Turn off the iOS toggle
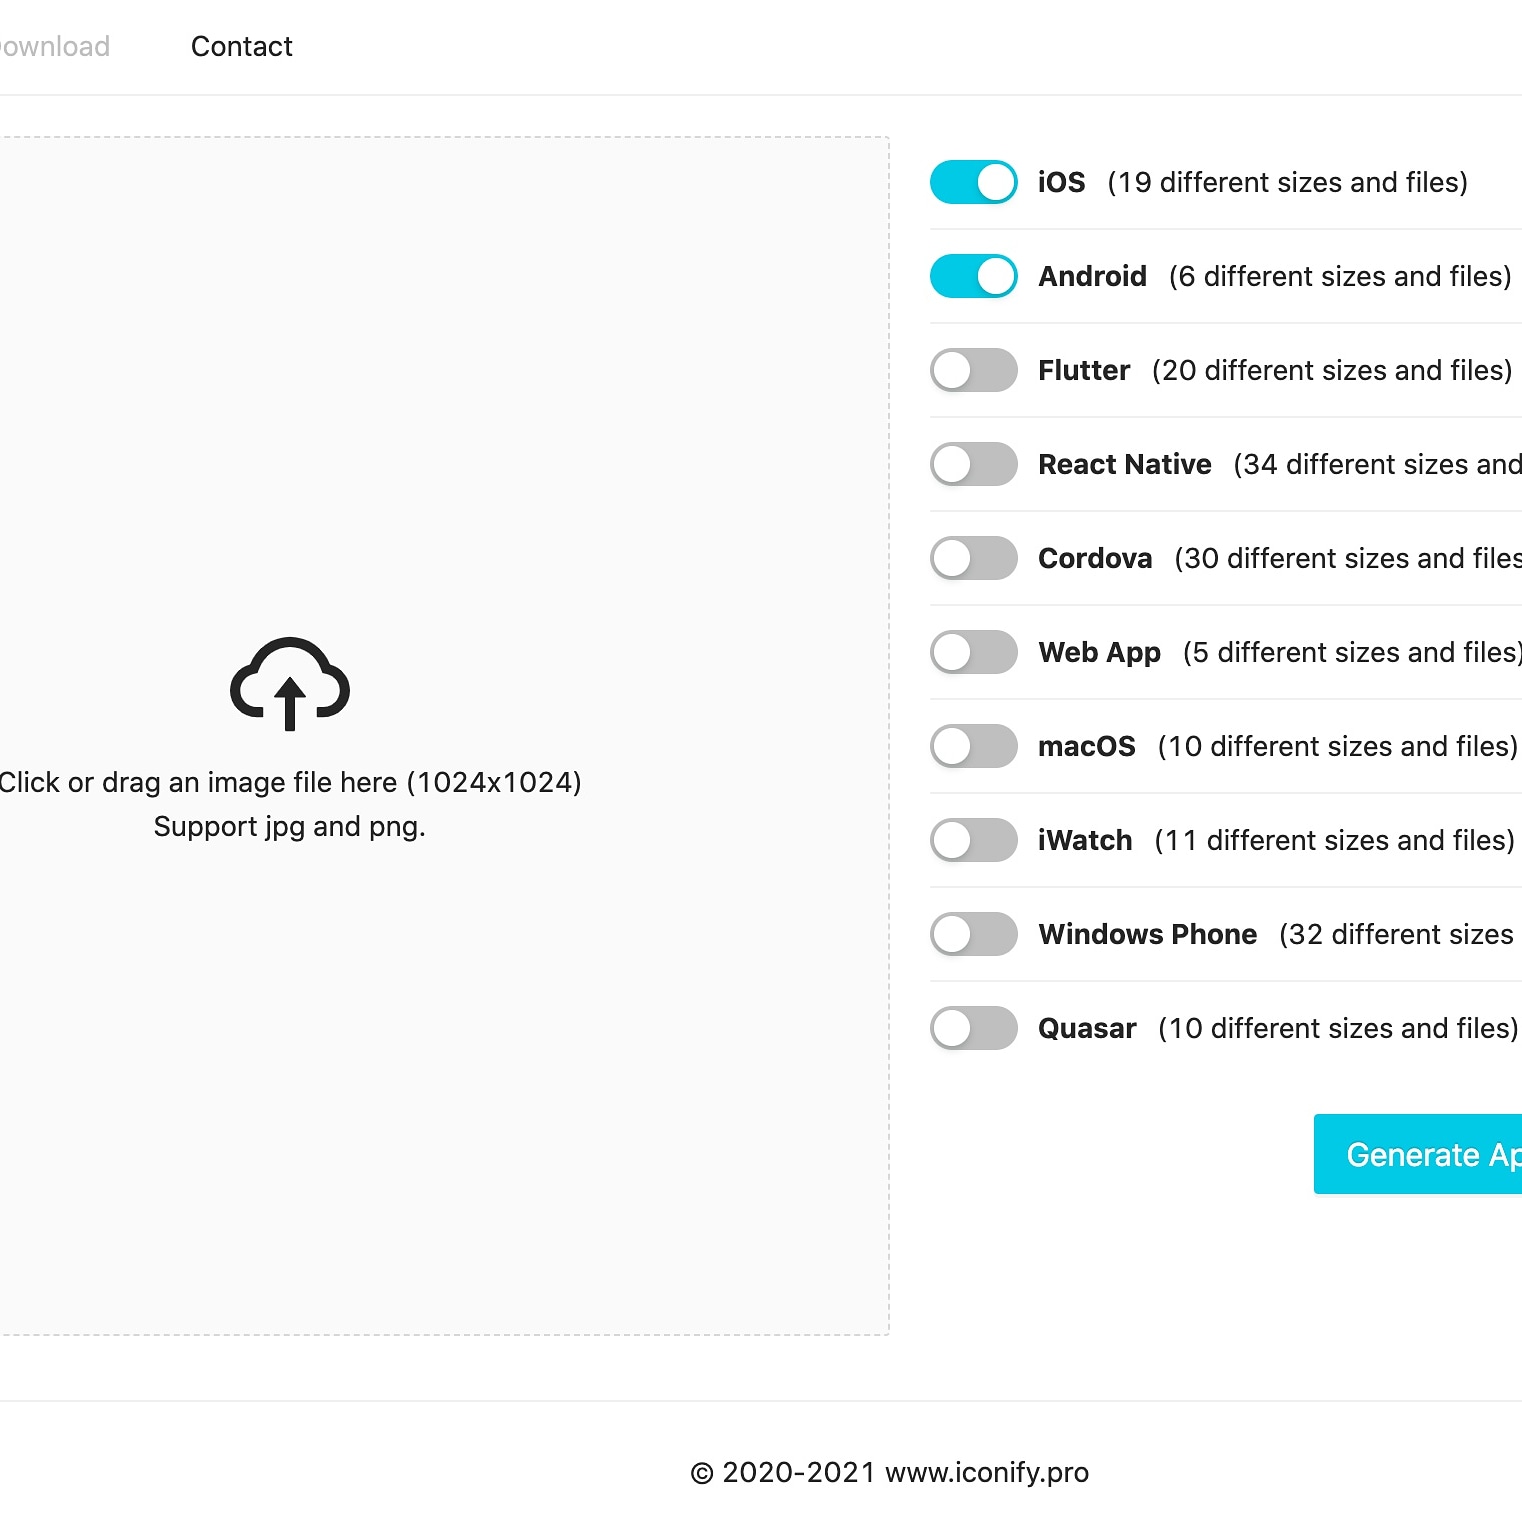The image size is (1522, 1522). [973, 182]
